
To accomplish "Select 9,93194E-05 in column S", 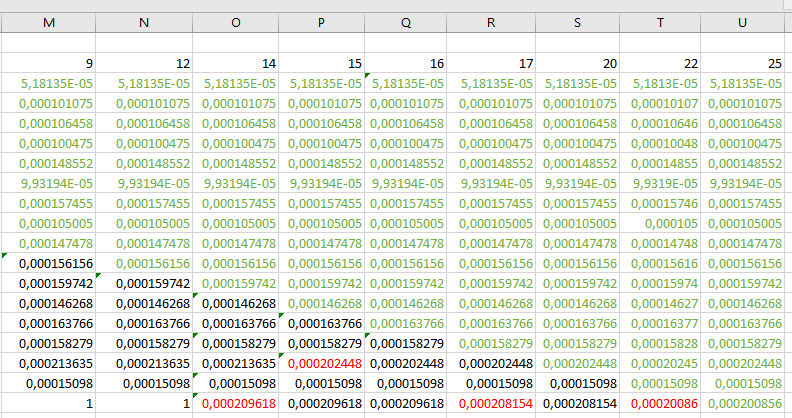I will 577,183.
